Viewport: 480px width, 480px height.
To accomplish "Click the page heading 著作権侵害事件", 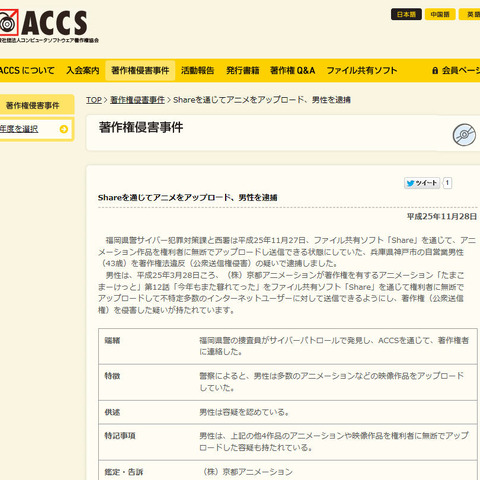I will 141,127.
